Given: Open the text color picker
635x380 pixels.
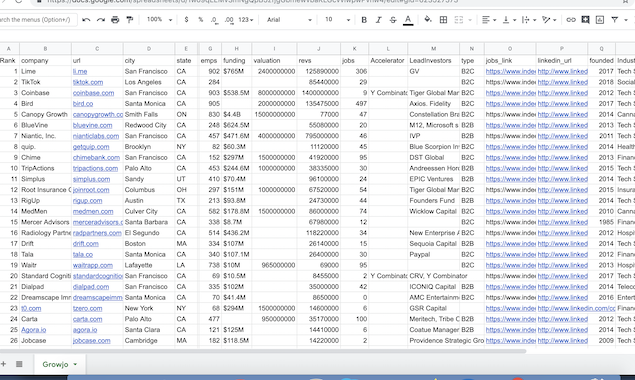Looking at the screenshot, I should (x=408, y=19).
